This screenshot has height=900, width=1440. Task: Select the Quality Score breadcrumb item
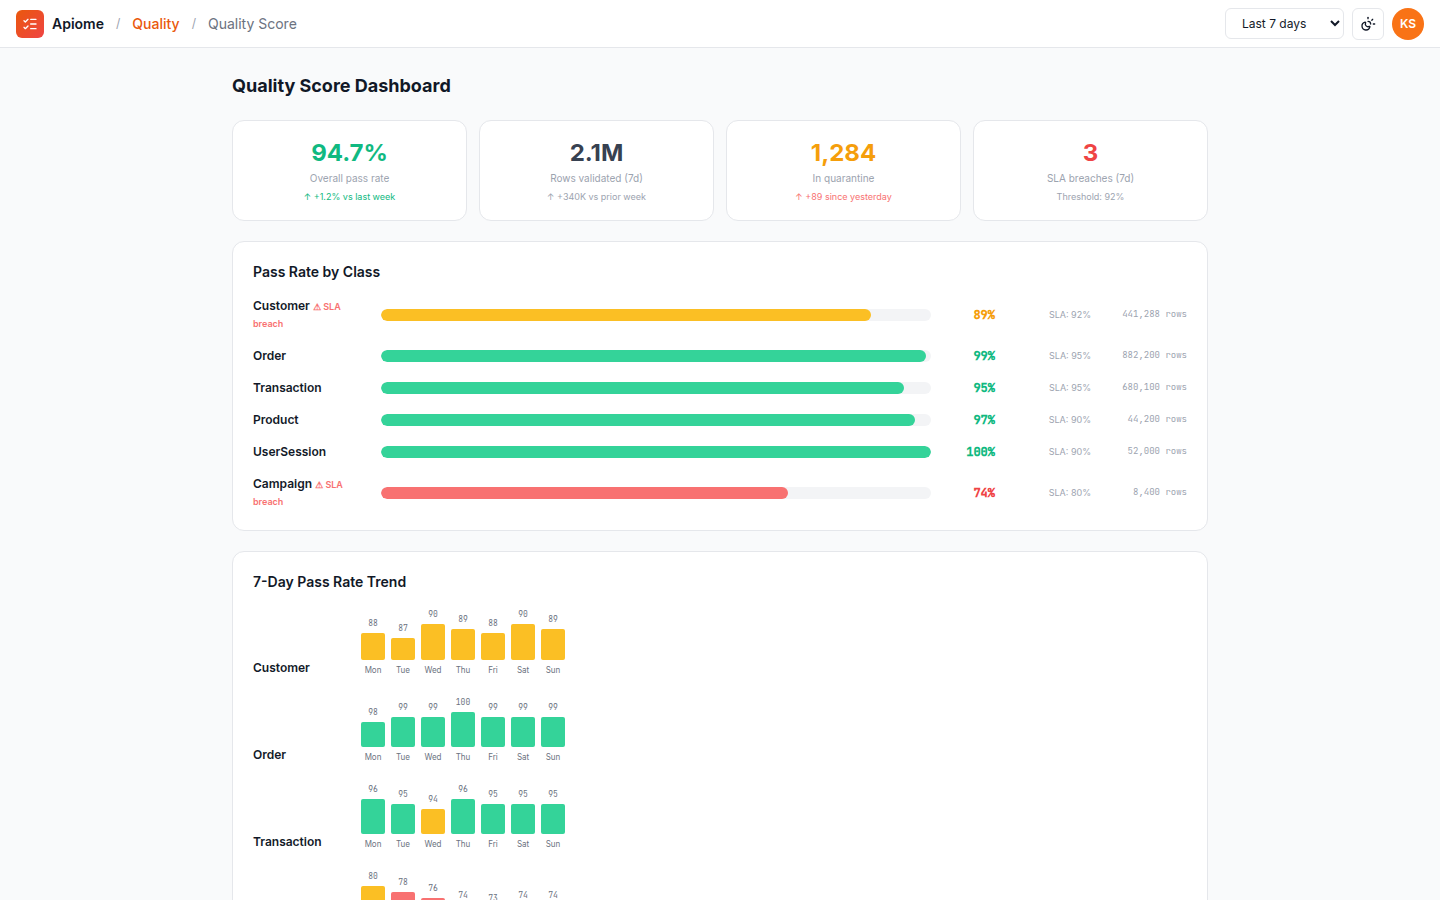pyautogui.click(x=252, y=24)
